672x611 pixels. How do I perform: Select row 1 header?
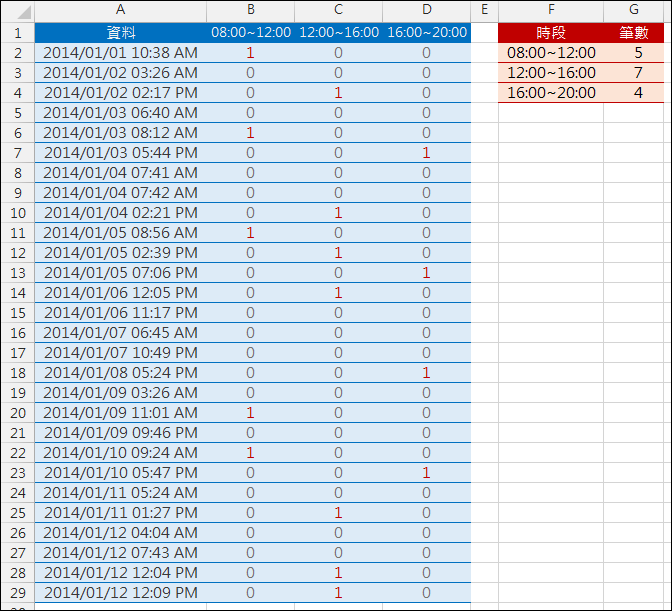[x=18, y=33]
